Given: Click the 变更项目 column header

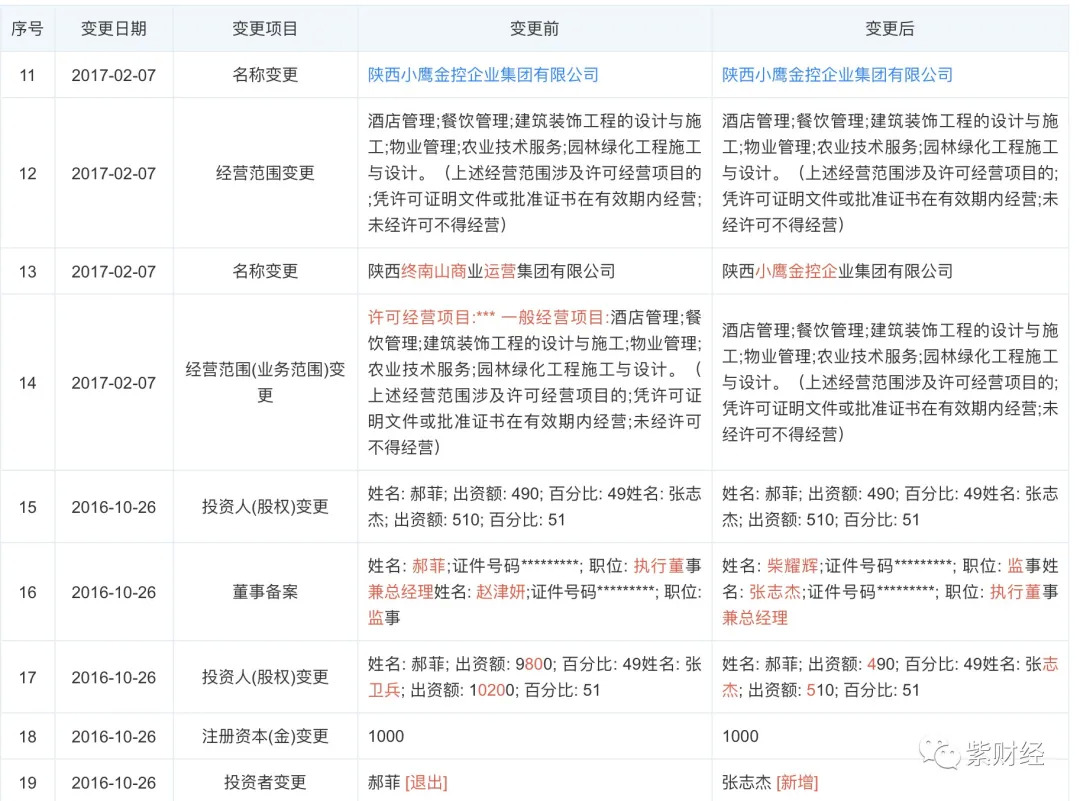Looking at the screenshot, I should pos(265,29).
